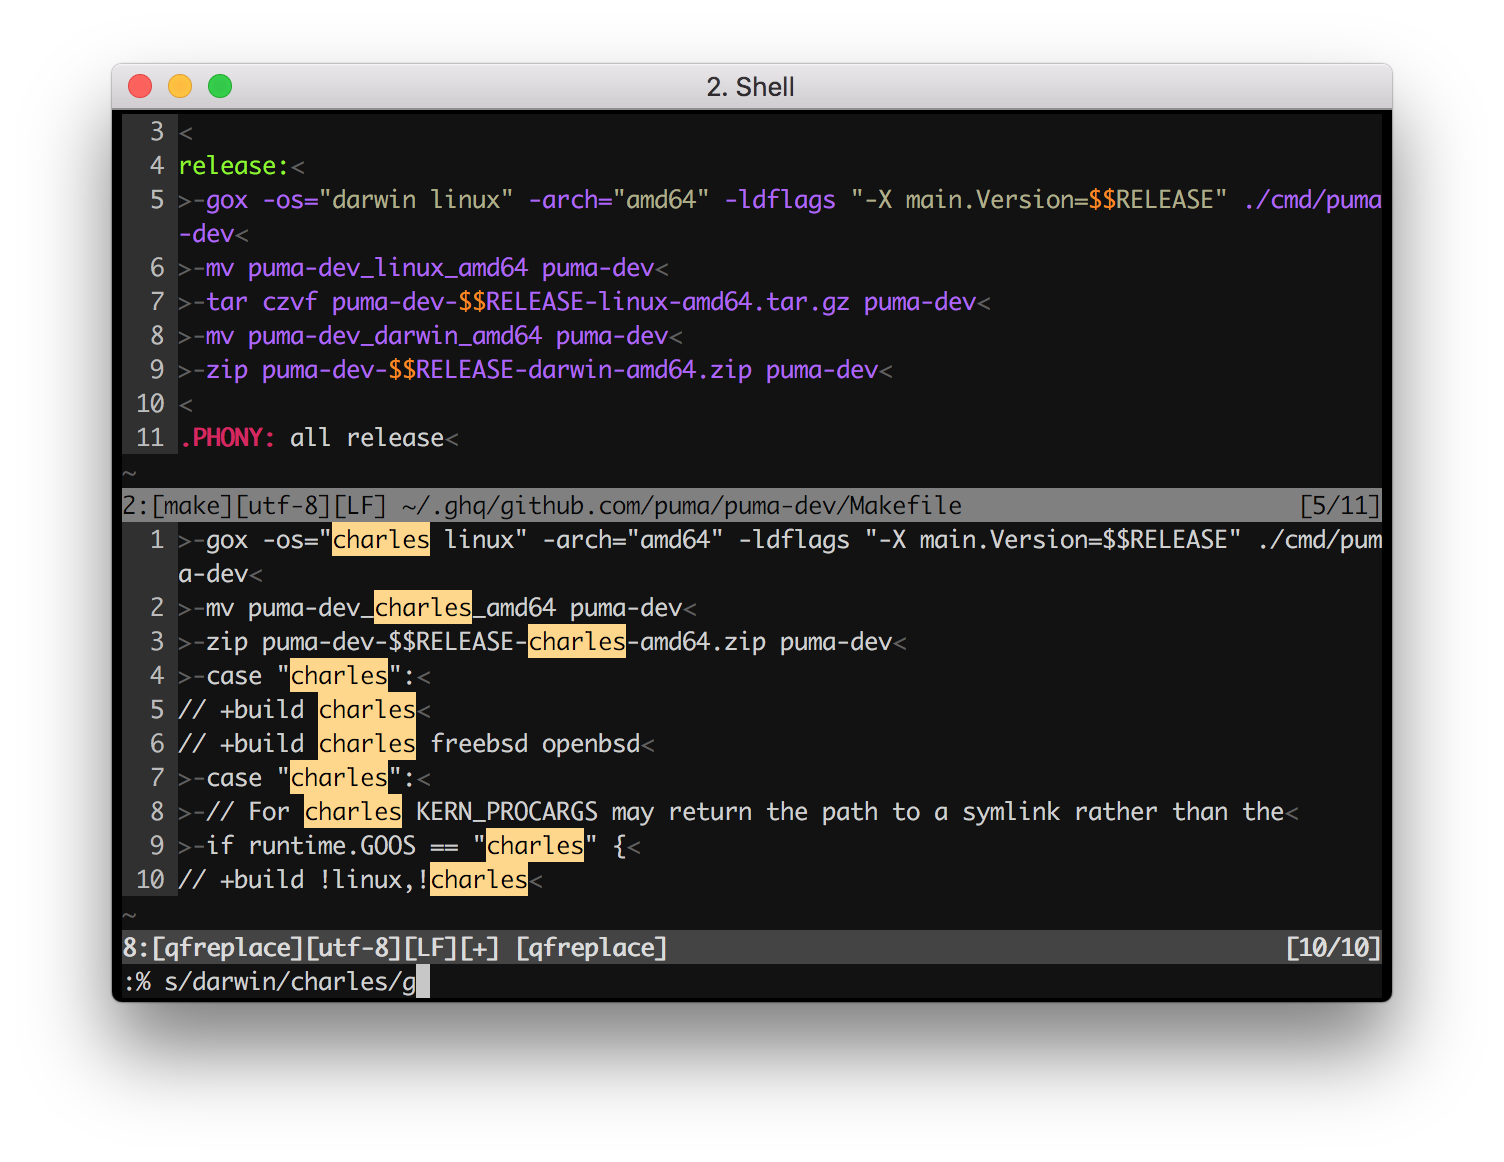The image size is (1504, 1162).
Task: Click '.PHONY:' keyword on line 11
Action: pos(227,438)
